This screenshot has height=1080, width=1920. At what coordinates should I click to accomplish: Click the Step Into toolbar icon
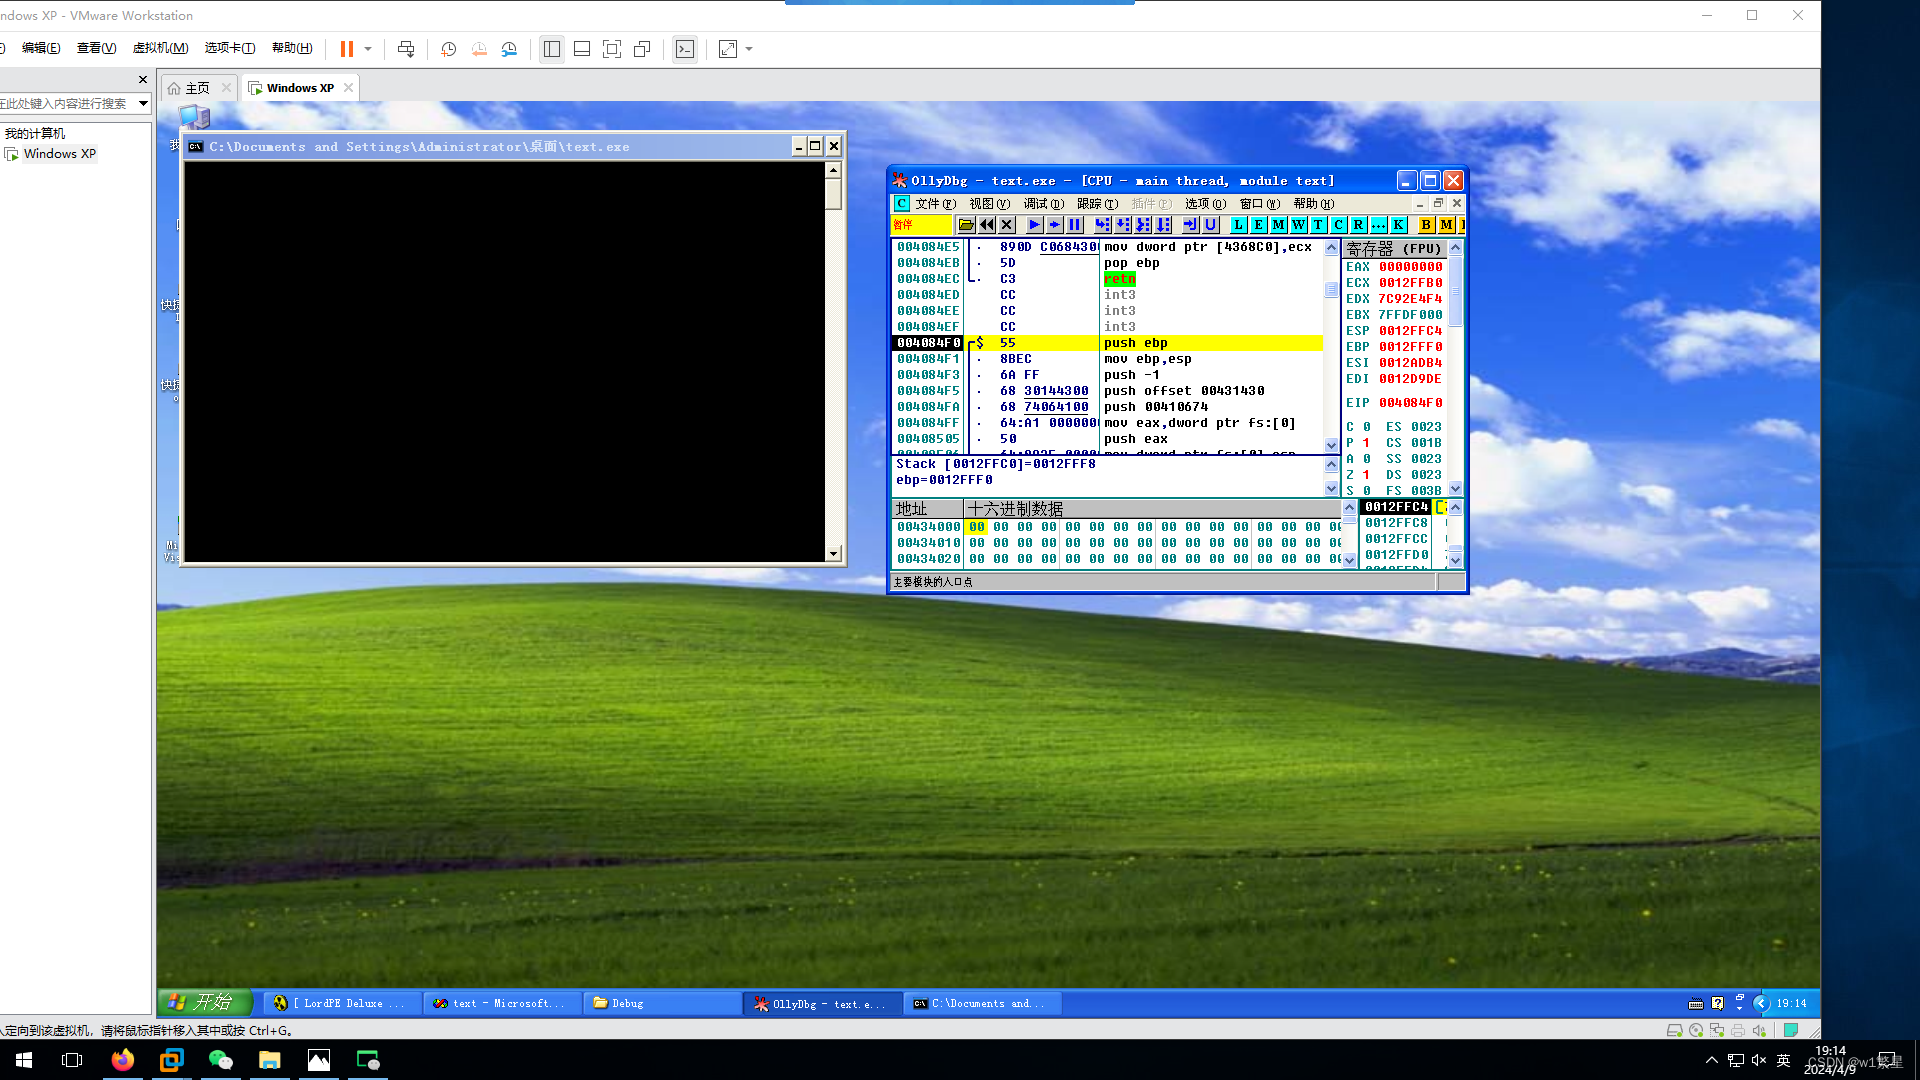point(1102,225)
